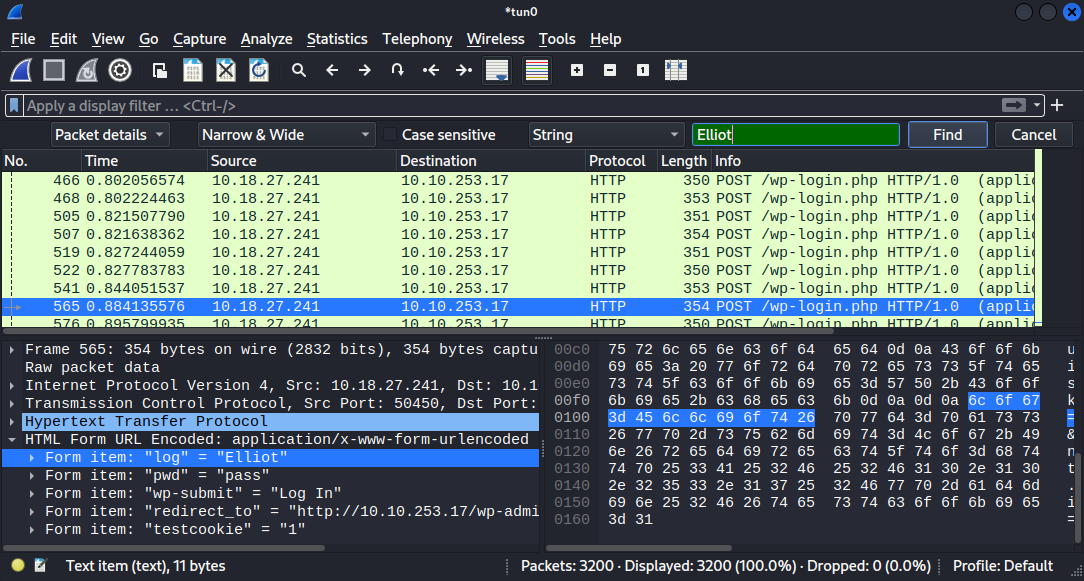Open the Statistics menu
This screenshot has height=581, width=1084.
coord(337,39)
